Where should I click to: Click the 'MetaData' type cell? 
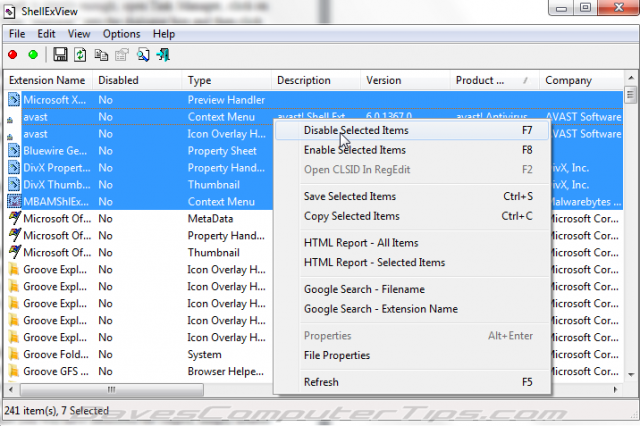[210, 219]
